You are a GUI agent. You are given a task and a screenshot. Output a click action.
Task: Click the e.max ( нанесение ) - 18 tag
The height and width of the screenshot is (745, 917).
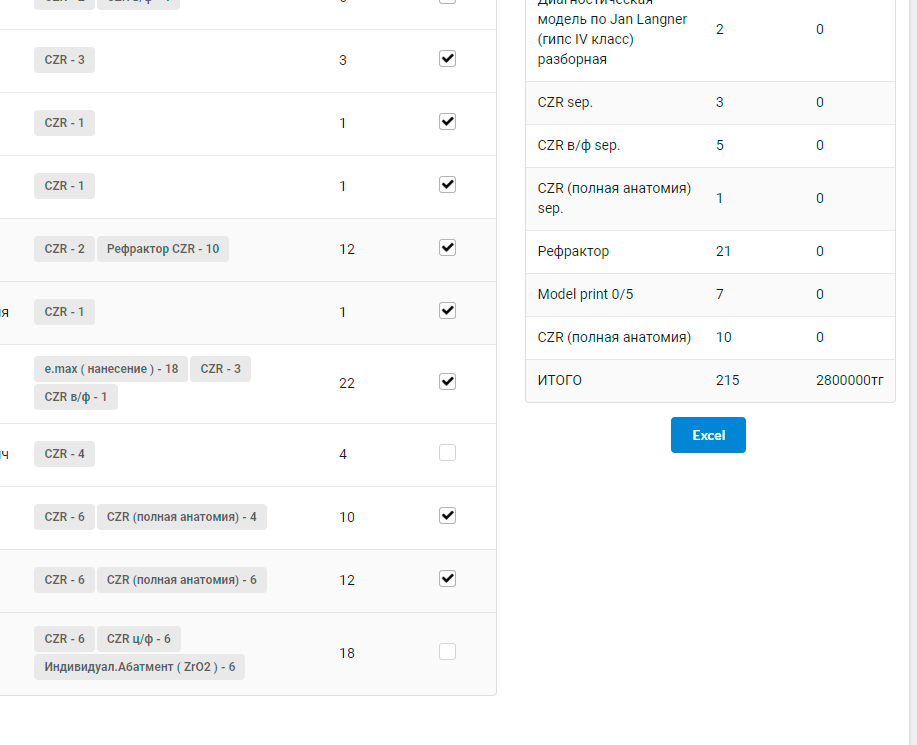(x=110, y=369)
